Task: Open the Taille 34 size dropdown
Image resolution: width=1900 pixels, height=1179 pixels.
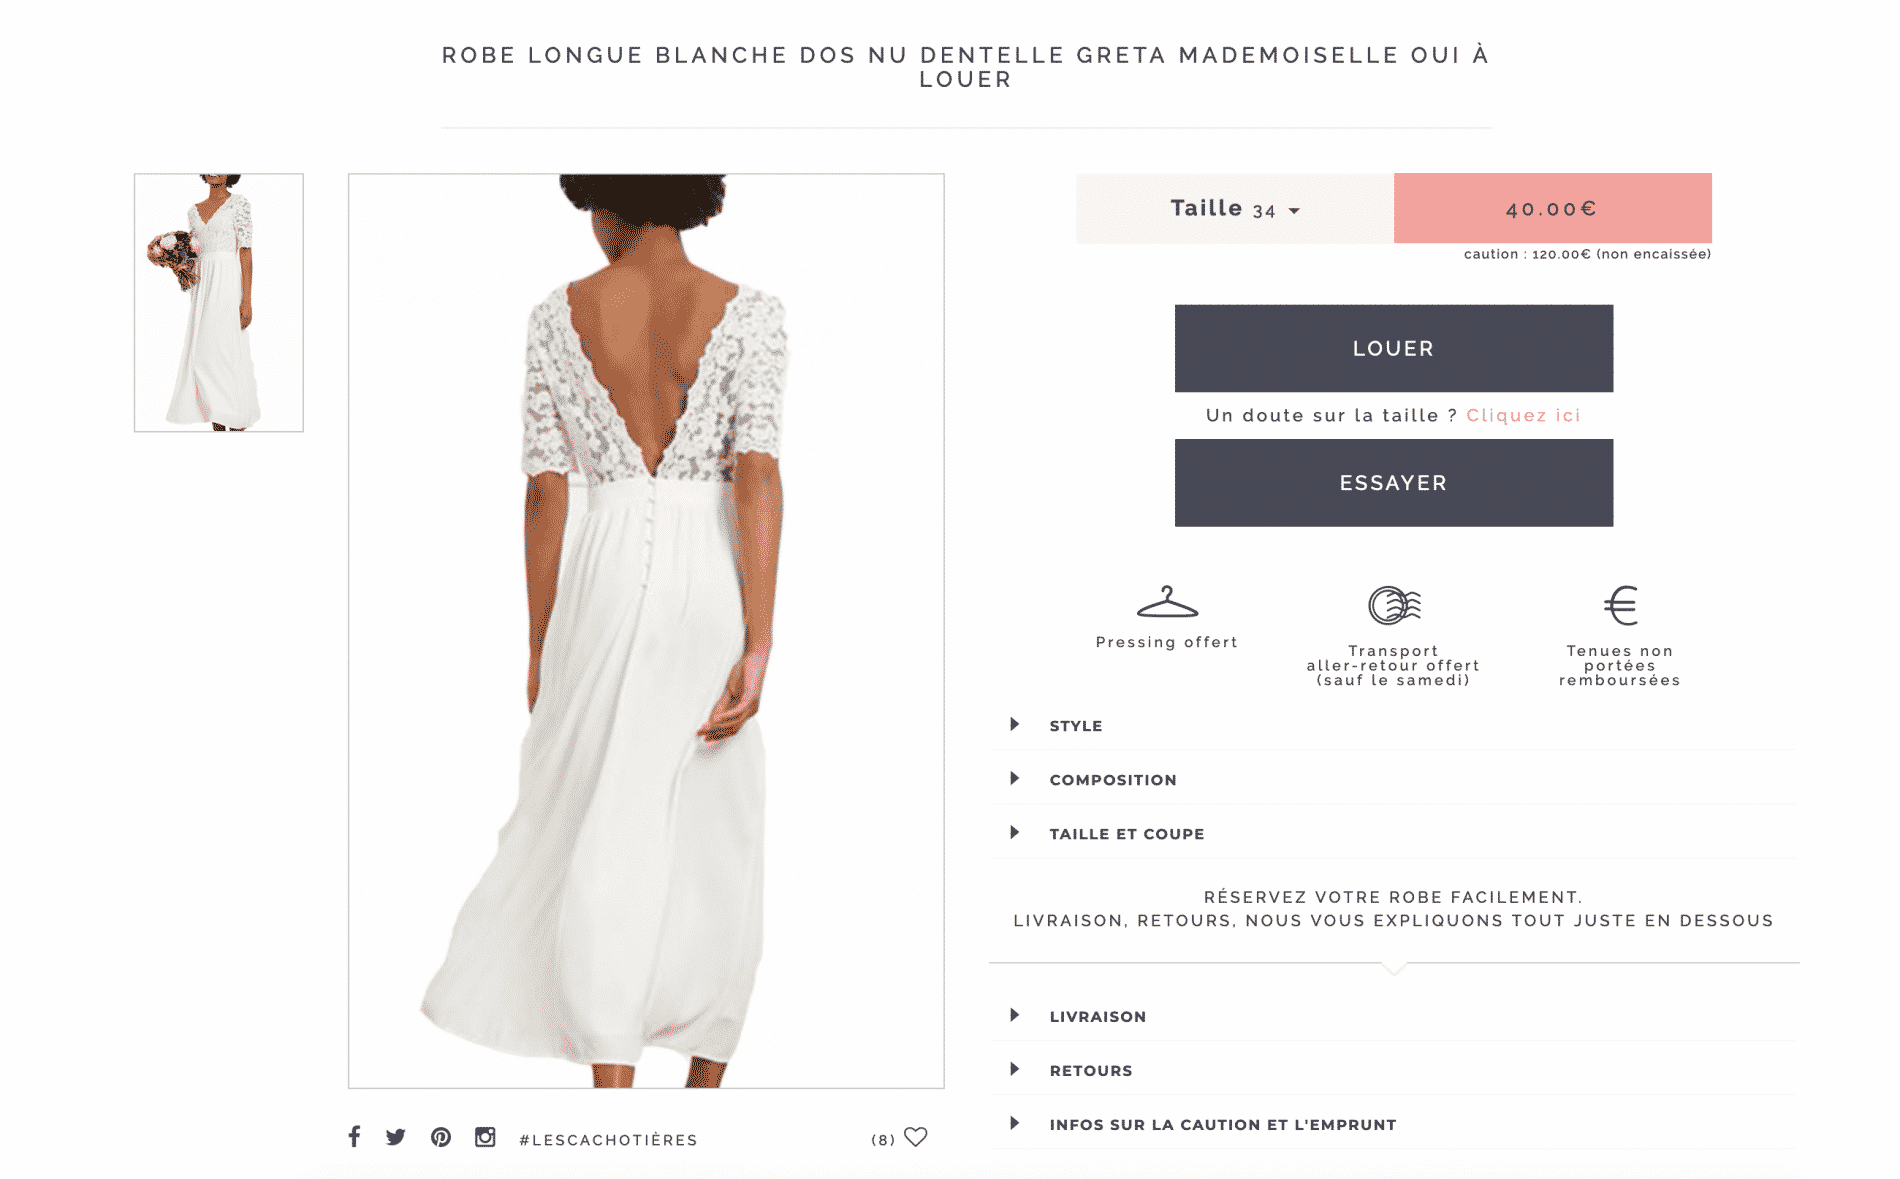Action: [1235, 208]
